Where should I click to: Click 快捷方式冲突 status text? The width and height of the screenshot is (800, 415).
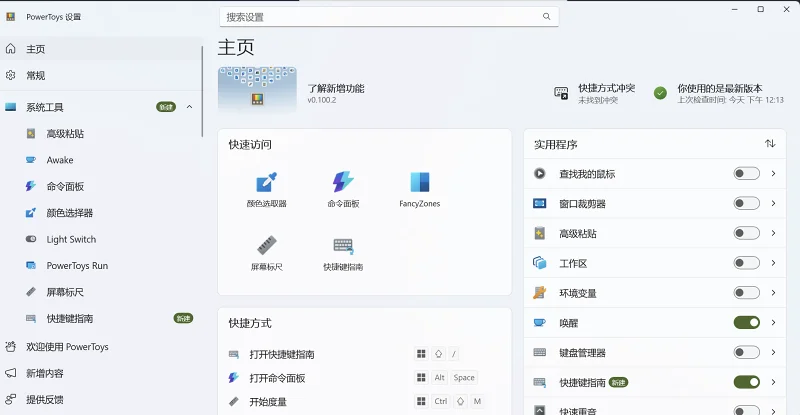[607, 88]
